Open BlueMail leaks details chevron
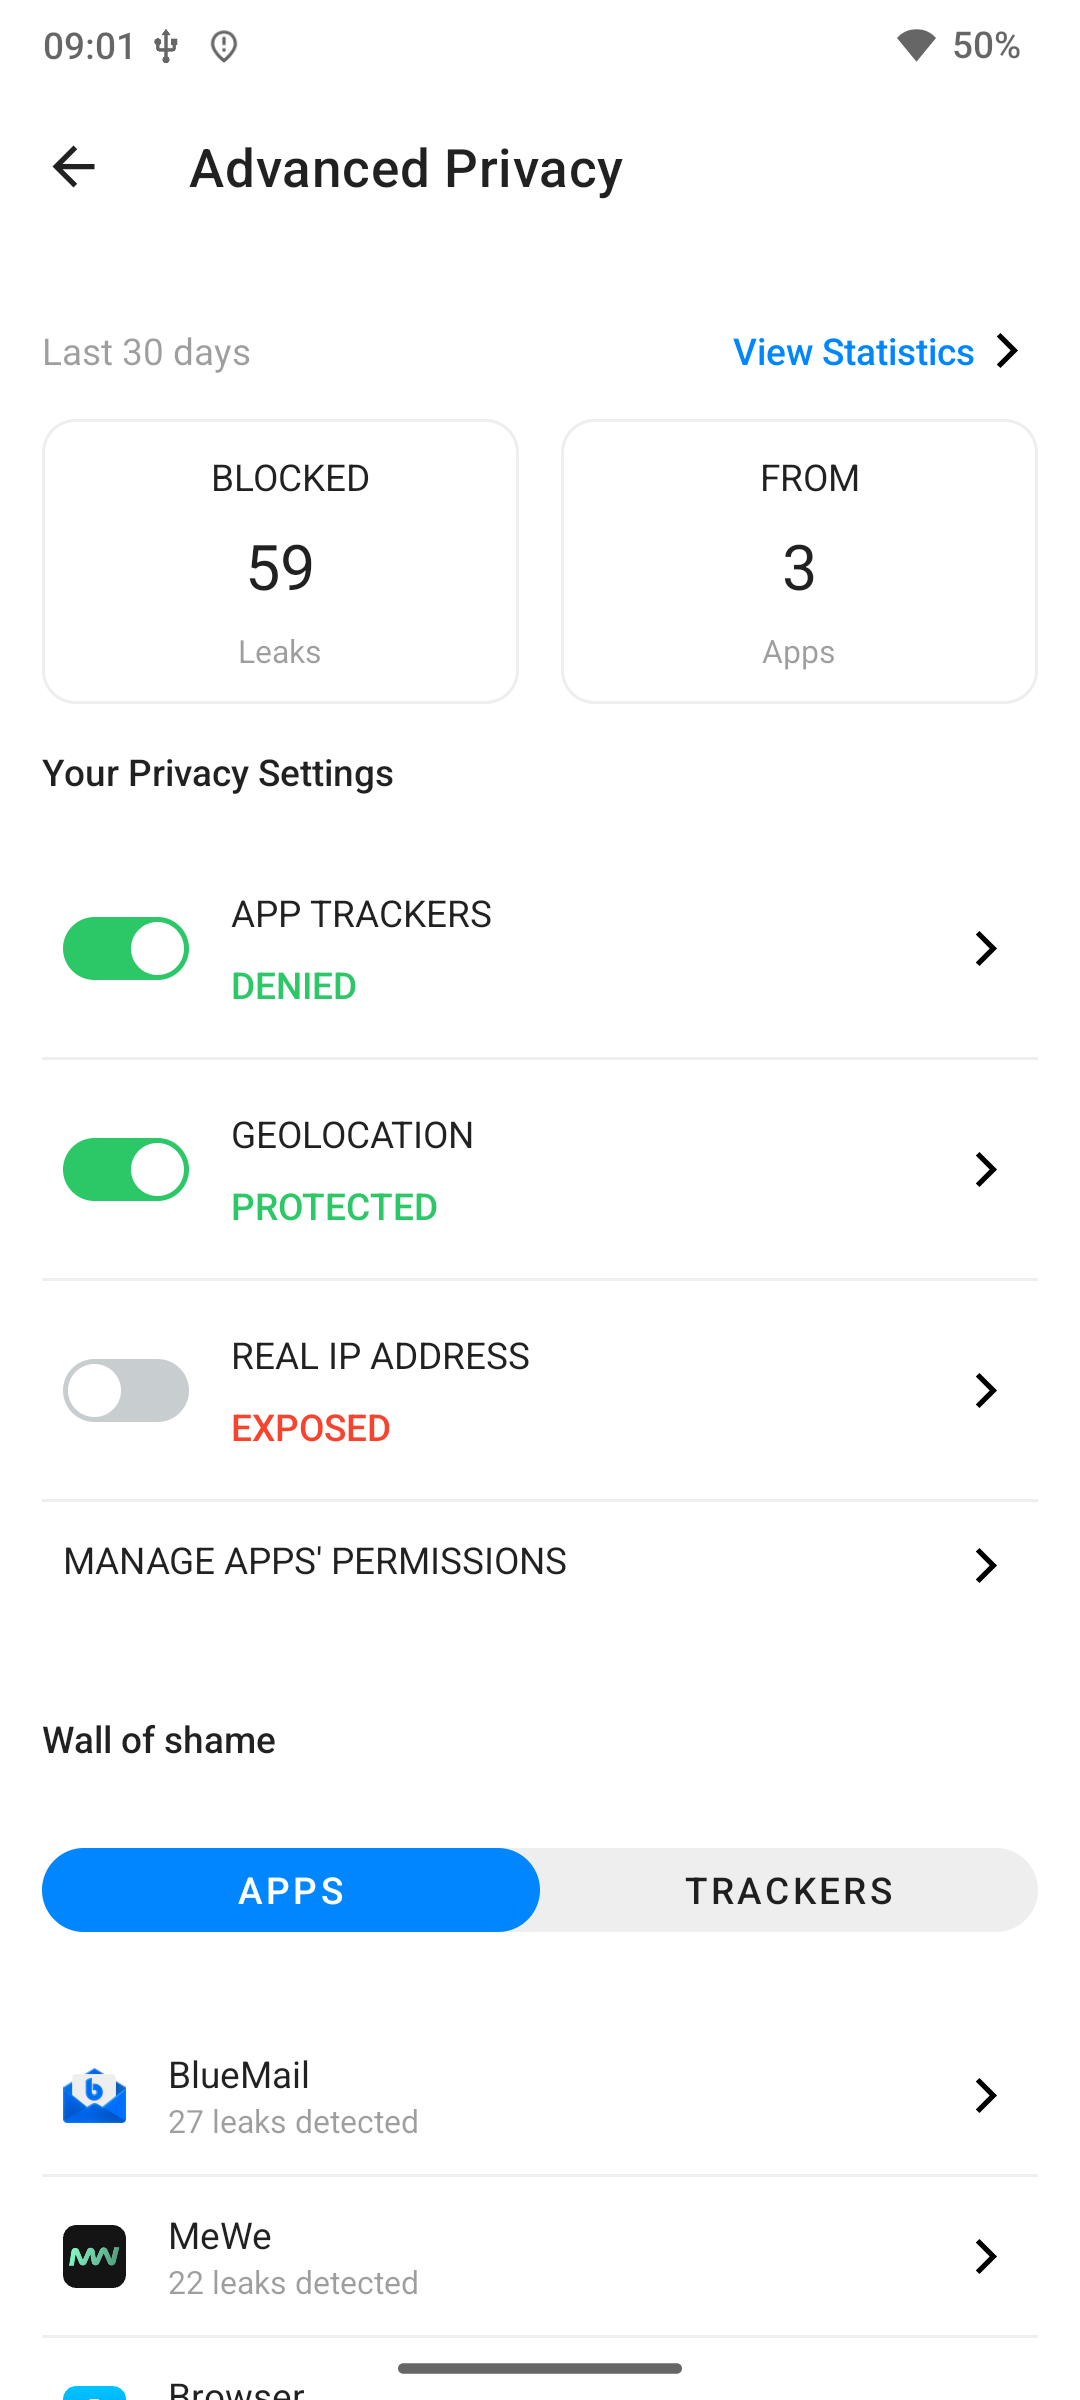Image resolution: width=1080 pixels, height=2400 pixels. pos(985,2095)
